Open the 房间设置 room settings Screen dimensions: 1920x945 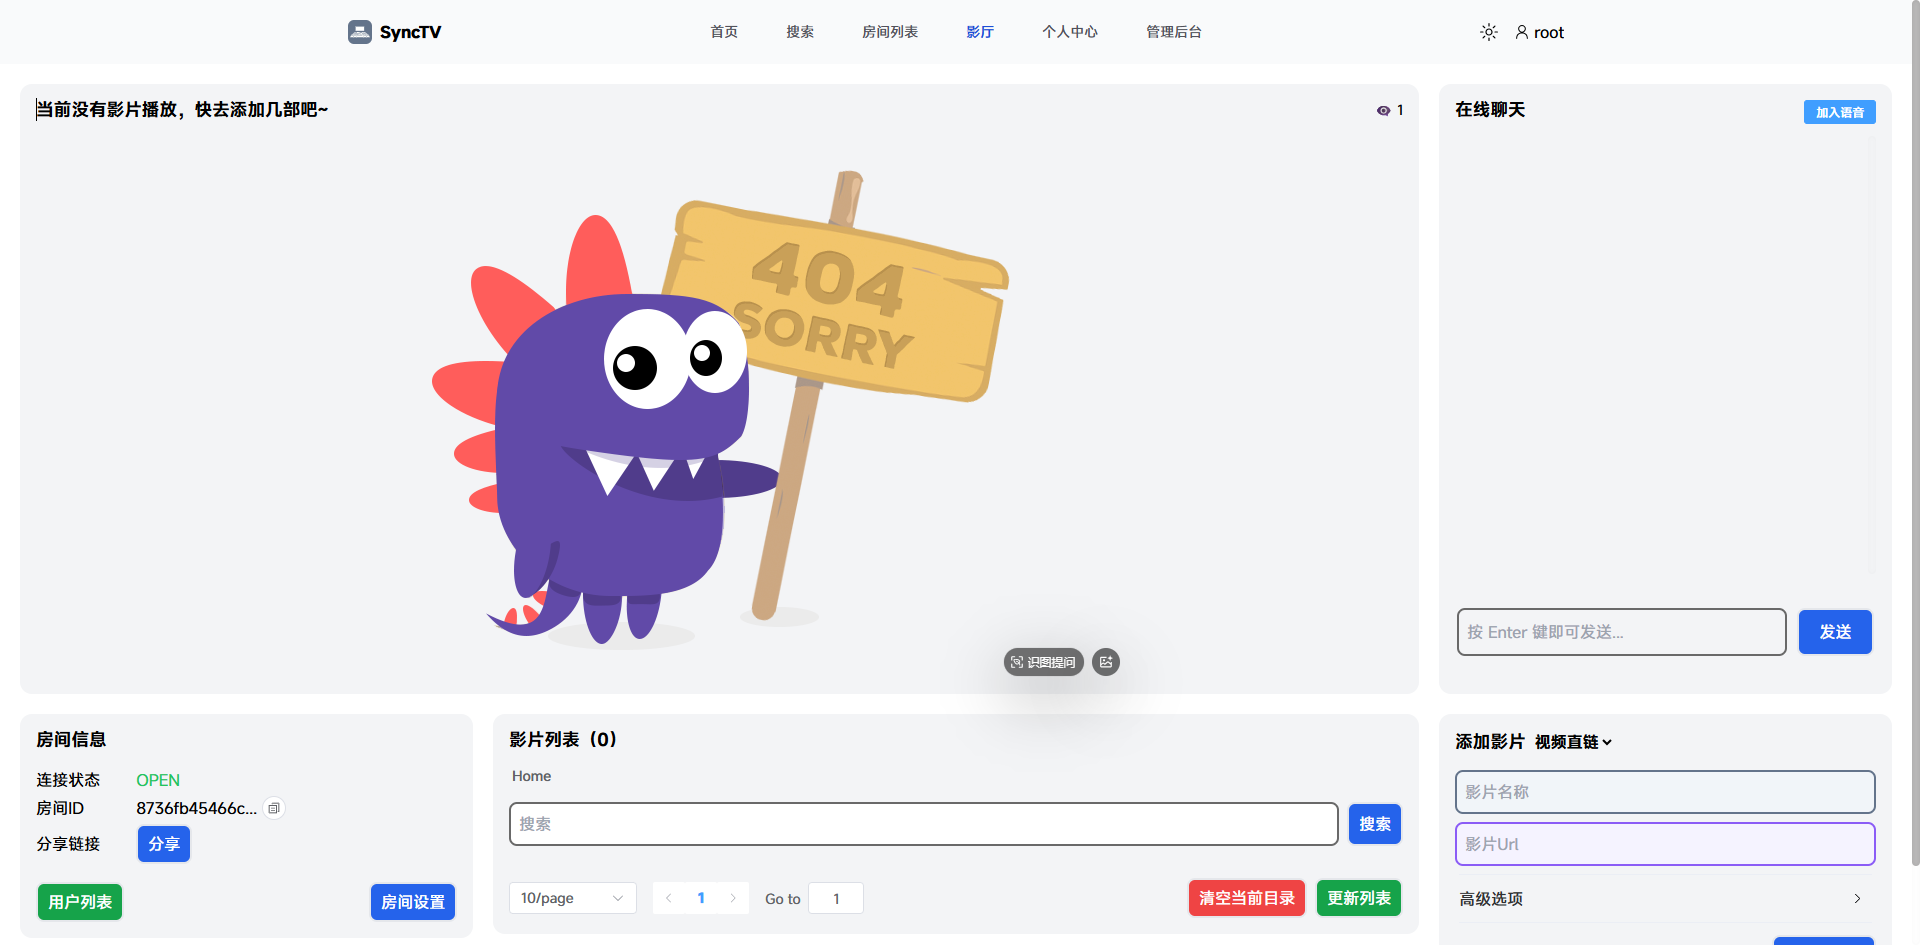pyautogui.click(x=413, y=902)
